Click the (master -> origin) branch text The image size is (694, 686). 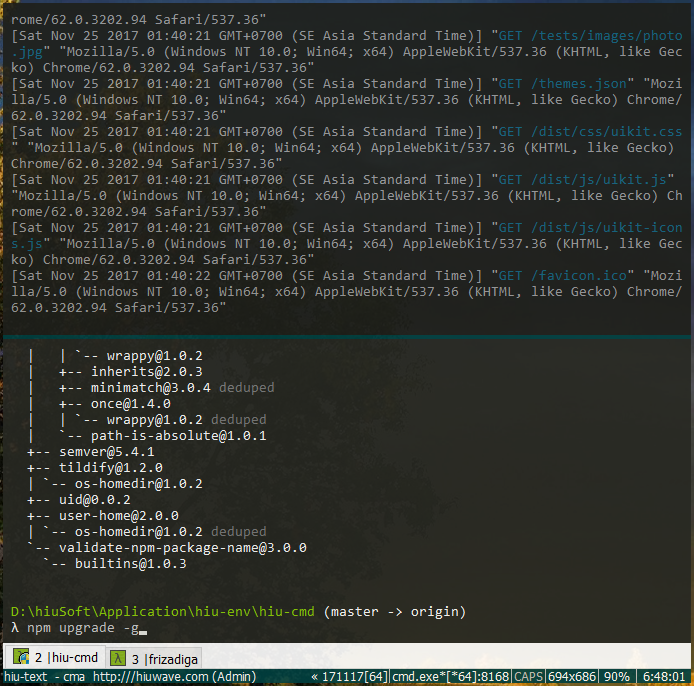pyautogui.click(x=394, y=612)
